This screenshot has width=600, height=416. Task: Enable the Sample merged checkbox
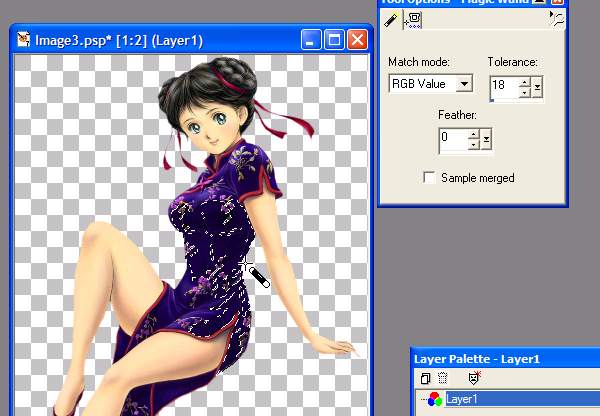tap(429, 178)
